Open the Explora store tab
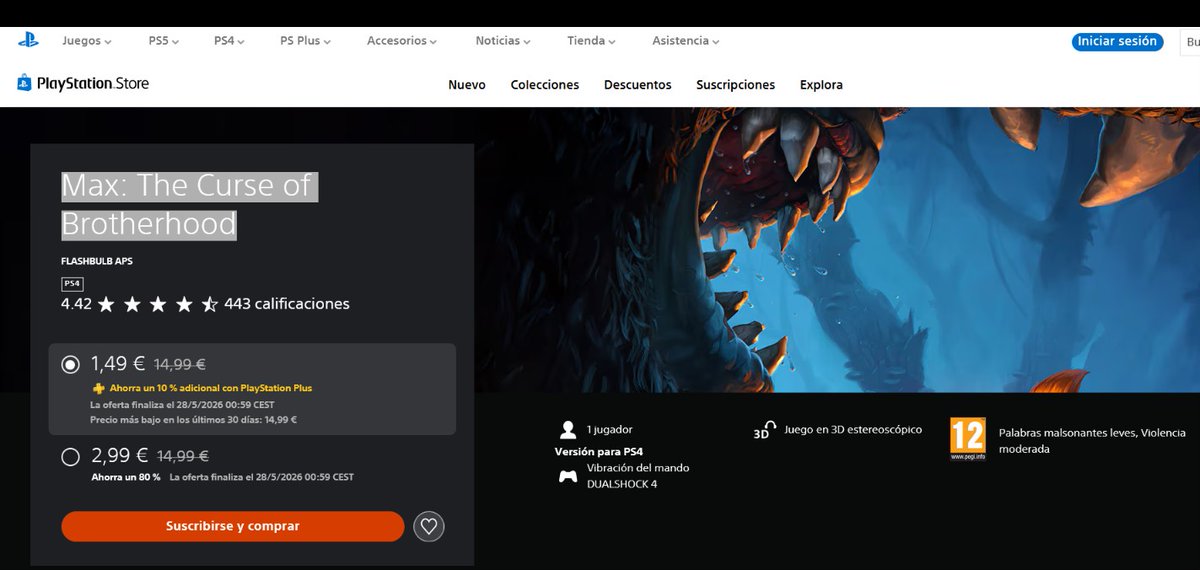The height and width of the screenshot is (570, 1200). pos(821,85)
